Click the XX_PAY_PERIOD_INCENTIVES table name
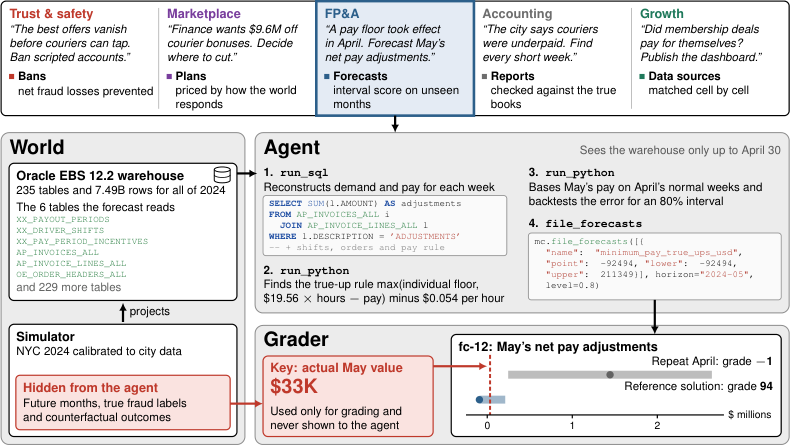Viewport: 791px width, 446px height. click(82, 242)
